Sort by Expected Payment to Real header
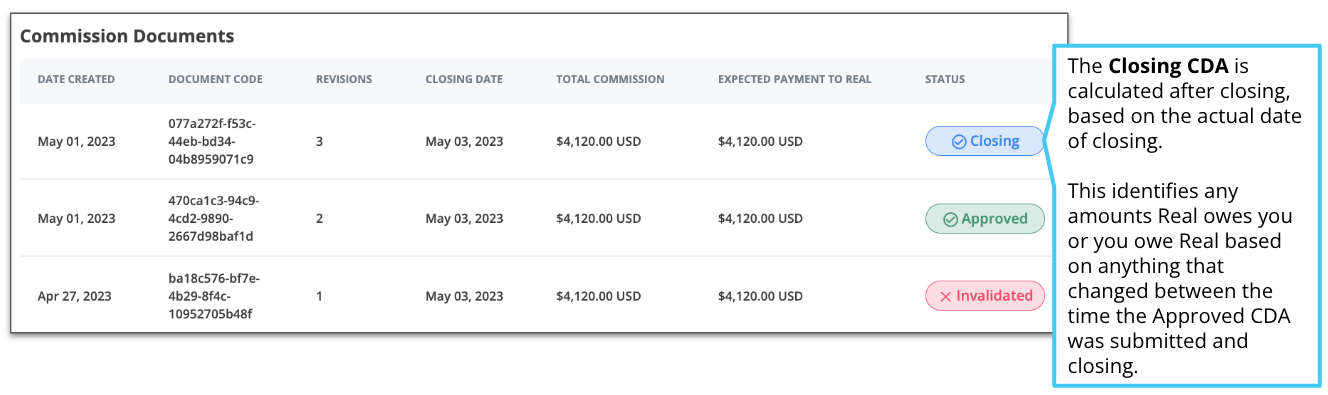The height and width of the screenshot is (395, 1328). coord(795,79)
